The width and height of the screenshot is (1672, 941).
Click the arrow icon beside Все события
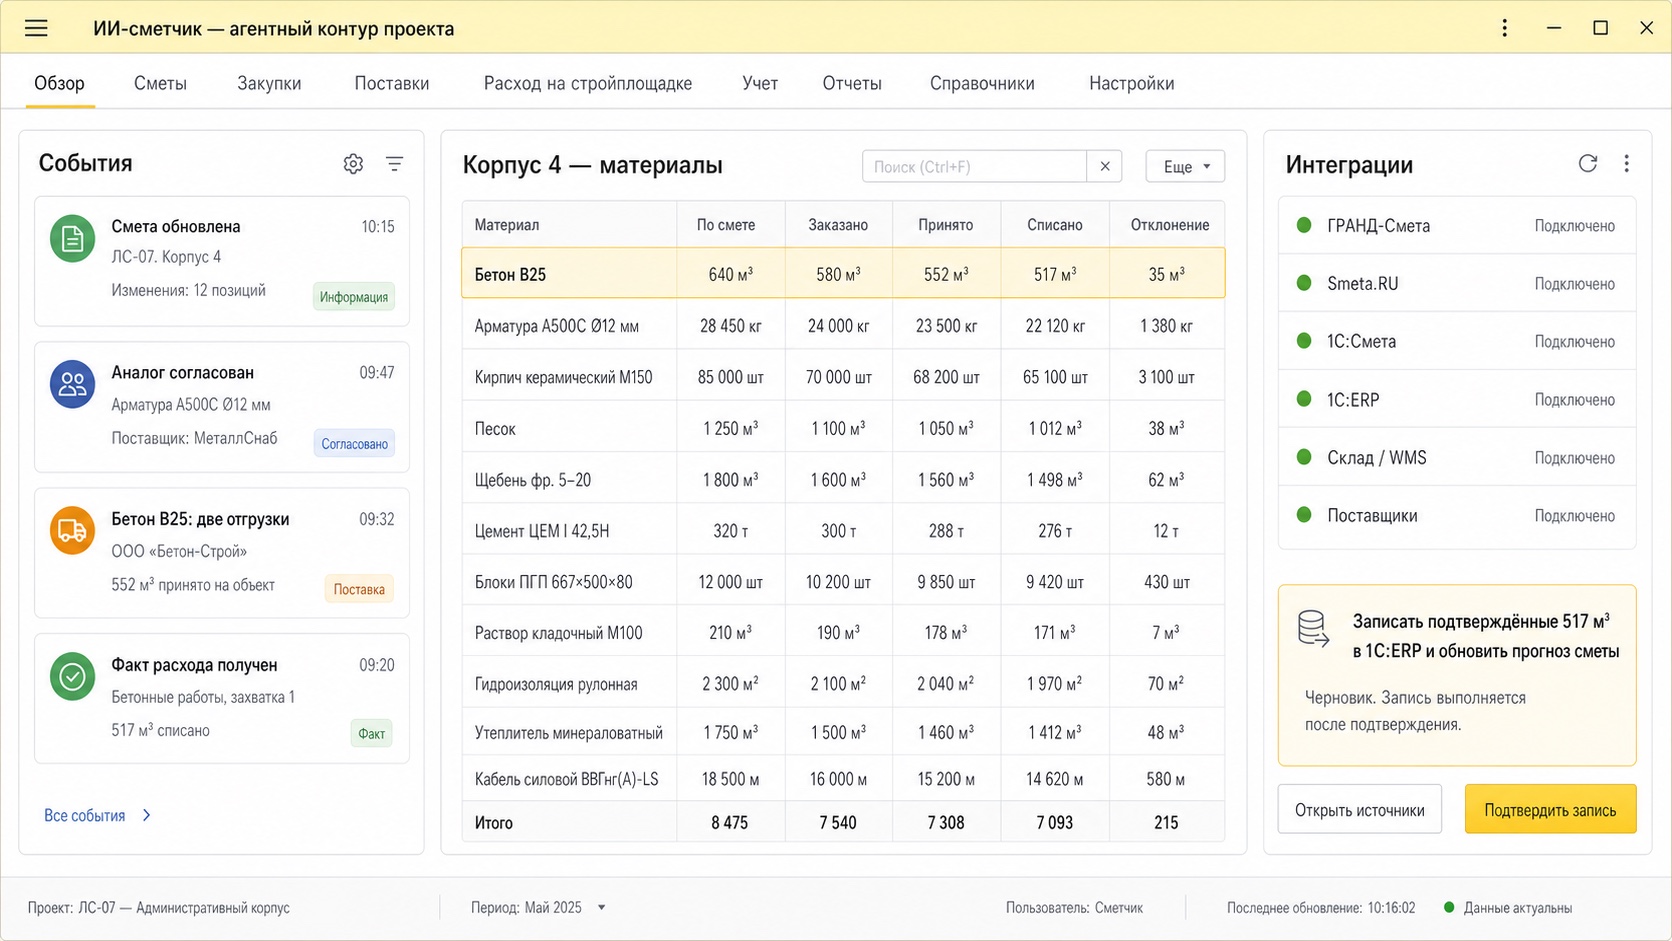tap(147, 815)
